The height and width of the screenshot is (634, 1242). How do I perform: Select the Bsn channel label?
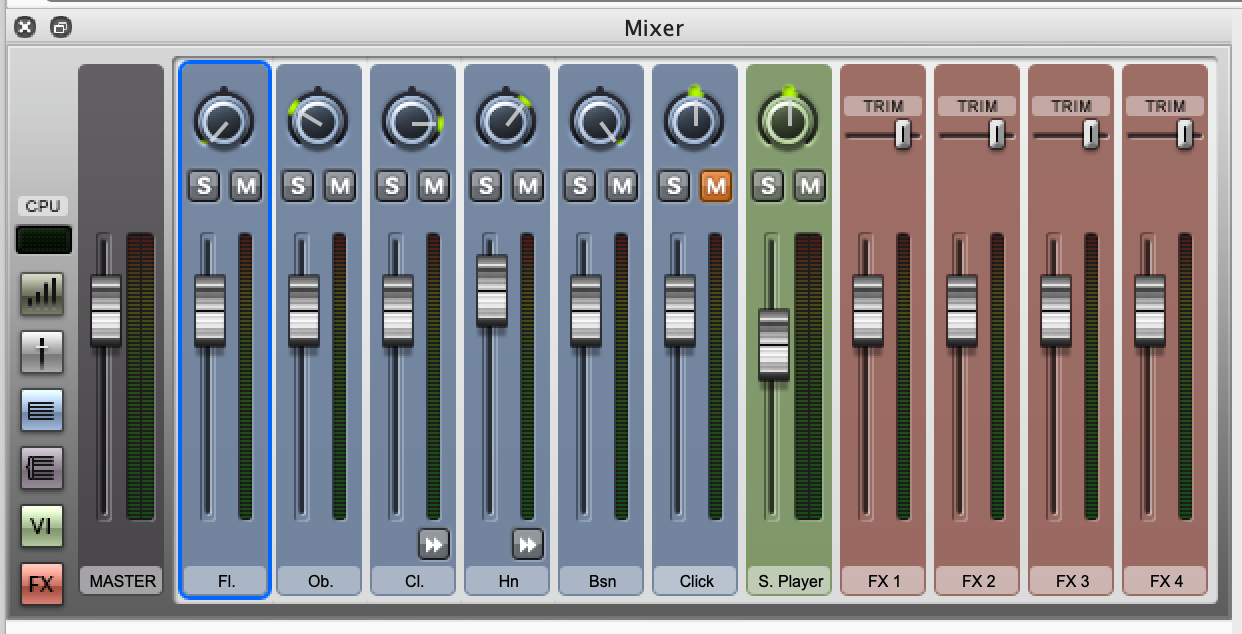602,581
